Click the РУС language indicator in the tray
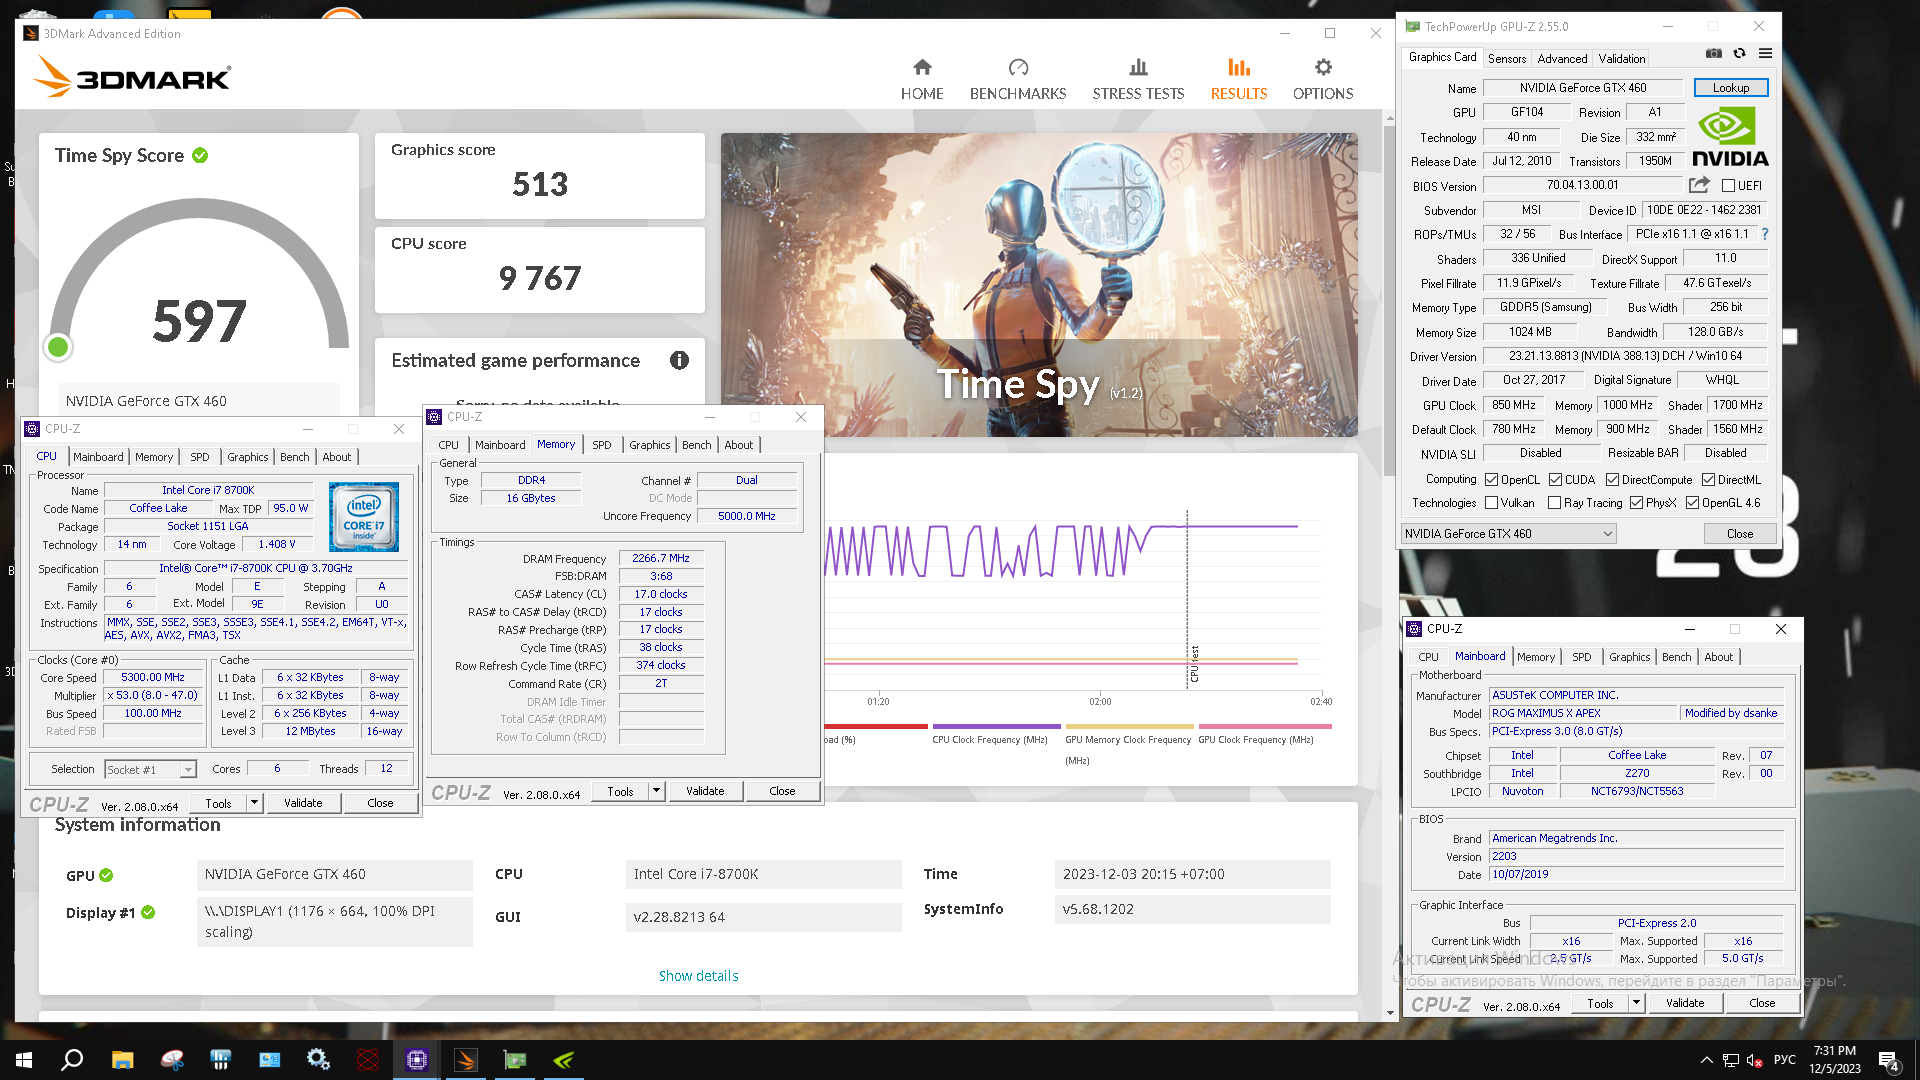The image size is (1920, 1080). pyautogui.click(x=1785, y=1060)
